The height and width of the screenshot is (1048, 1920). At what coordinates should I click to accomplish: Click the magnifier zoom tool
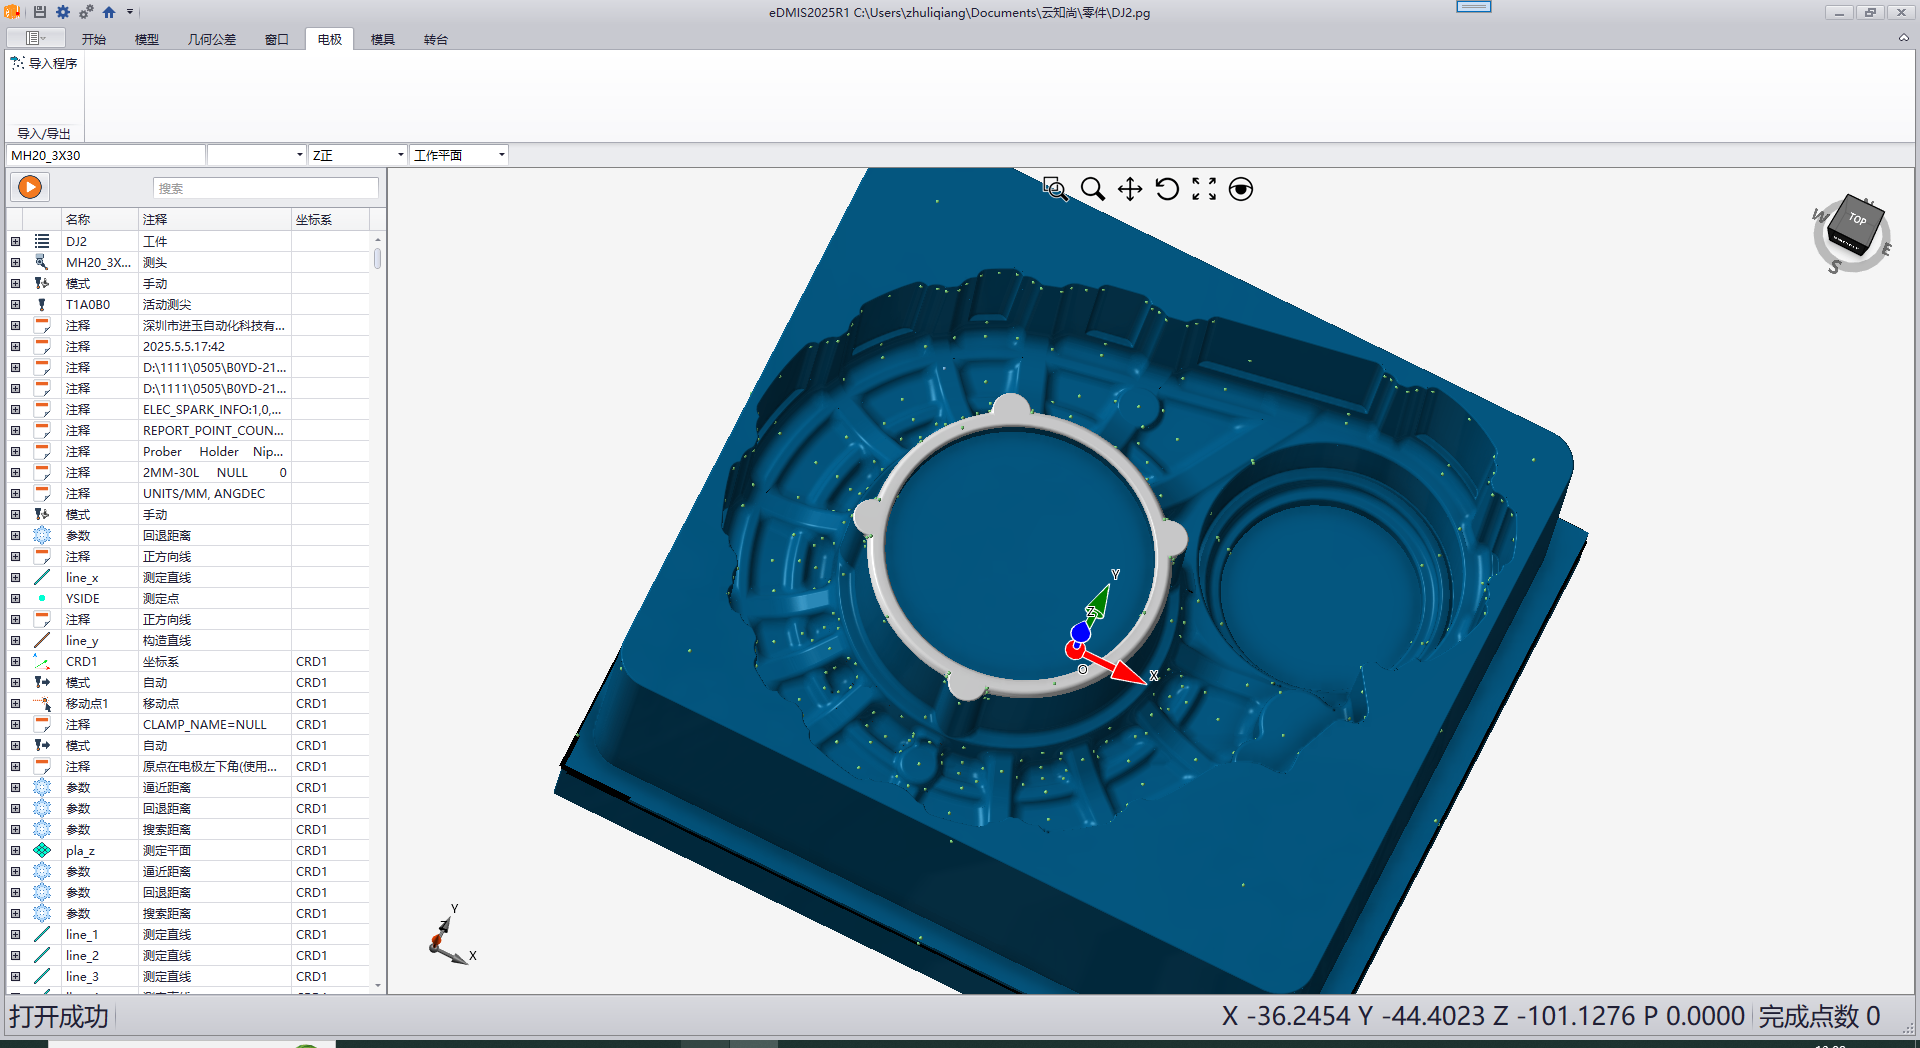pos(1093,189)
